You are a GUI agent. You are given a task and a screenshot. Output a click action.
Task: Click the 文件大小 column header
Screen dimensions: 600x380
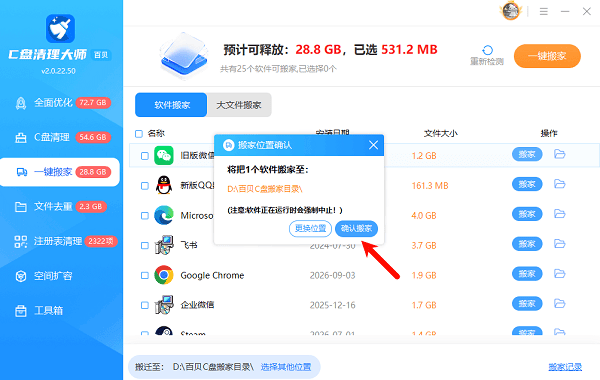coord(440,134)
